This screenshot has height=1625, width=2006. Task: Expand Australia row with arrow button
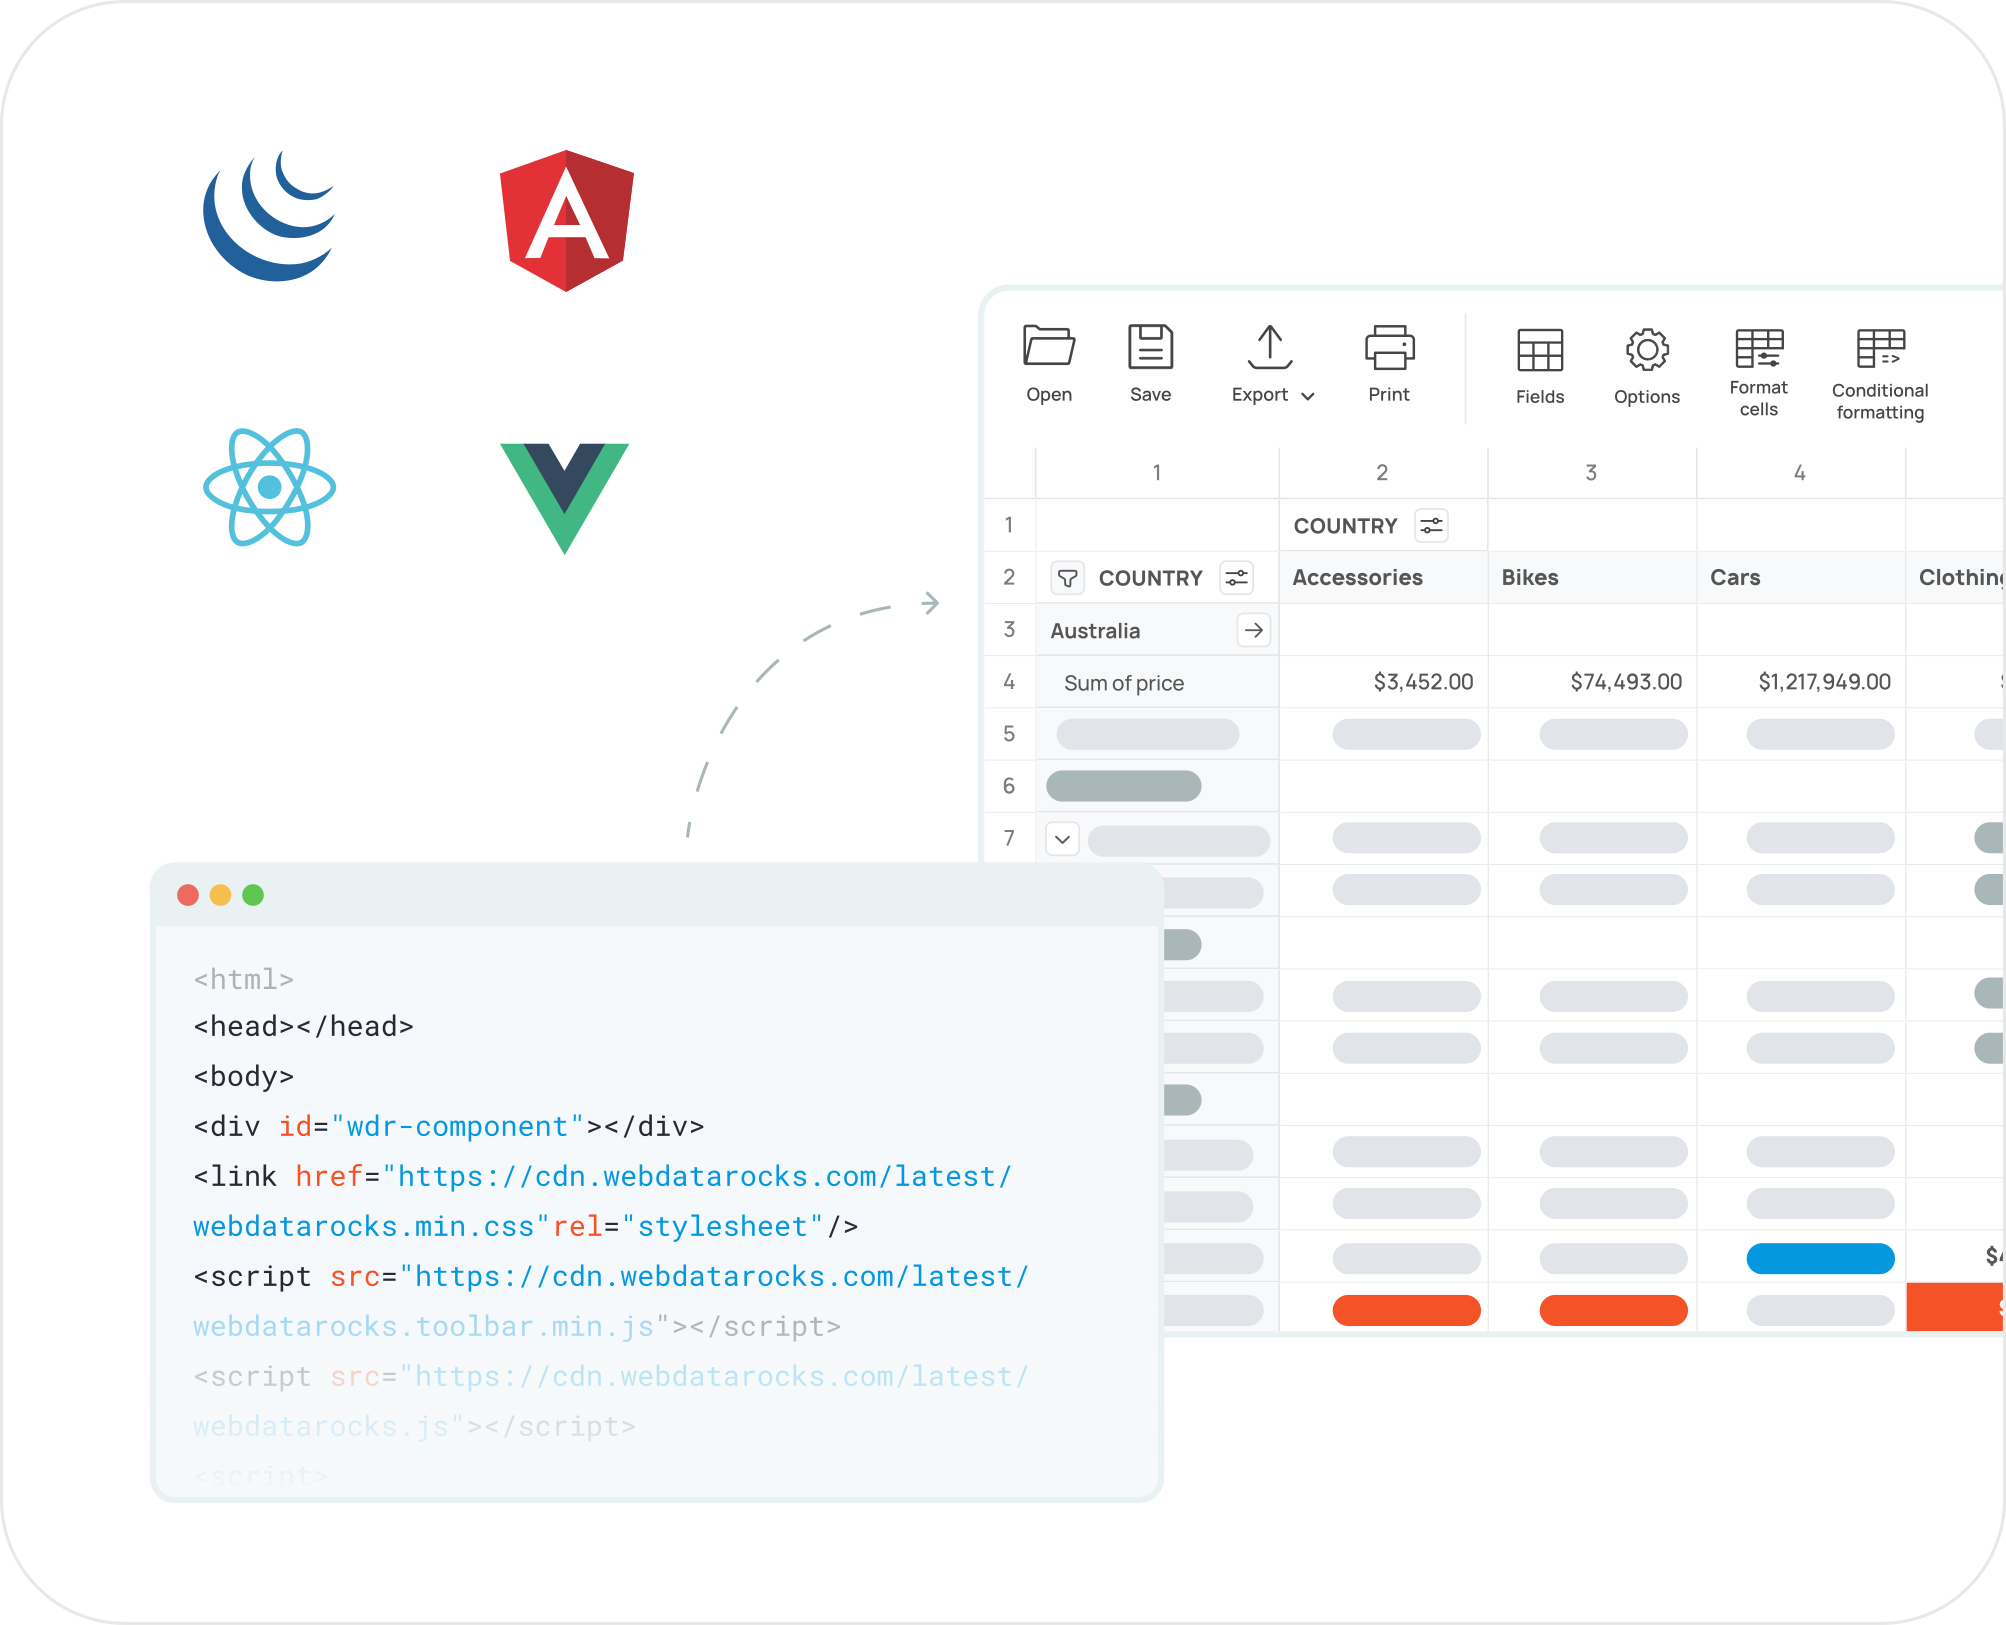[1253, 630]
